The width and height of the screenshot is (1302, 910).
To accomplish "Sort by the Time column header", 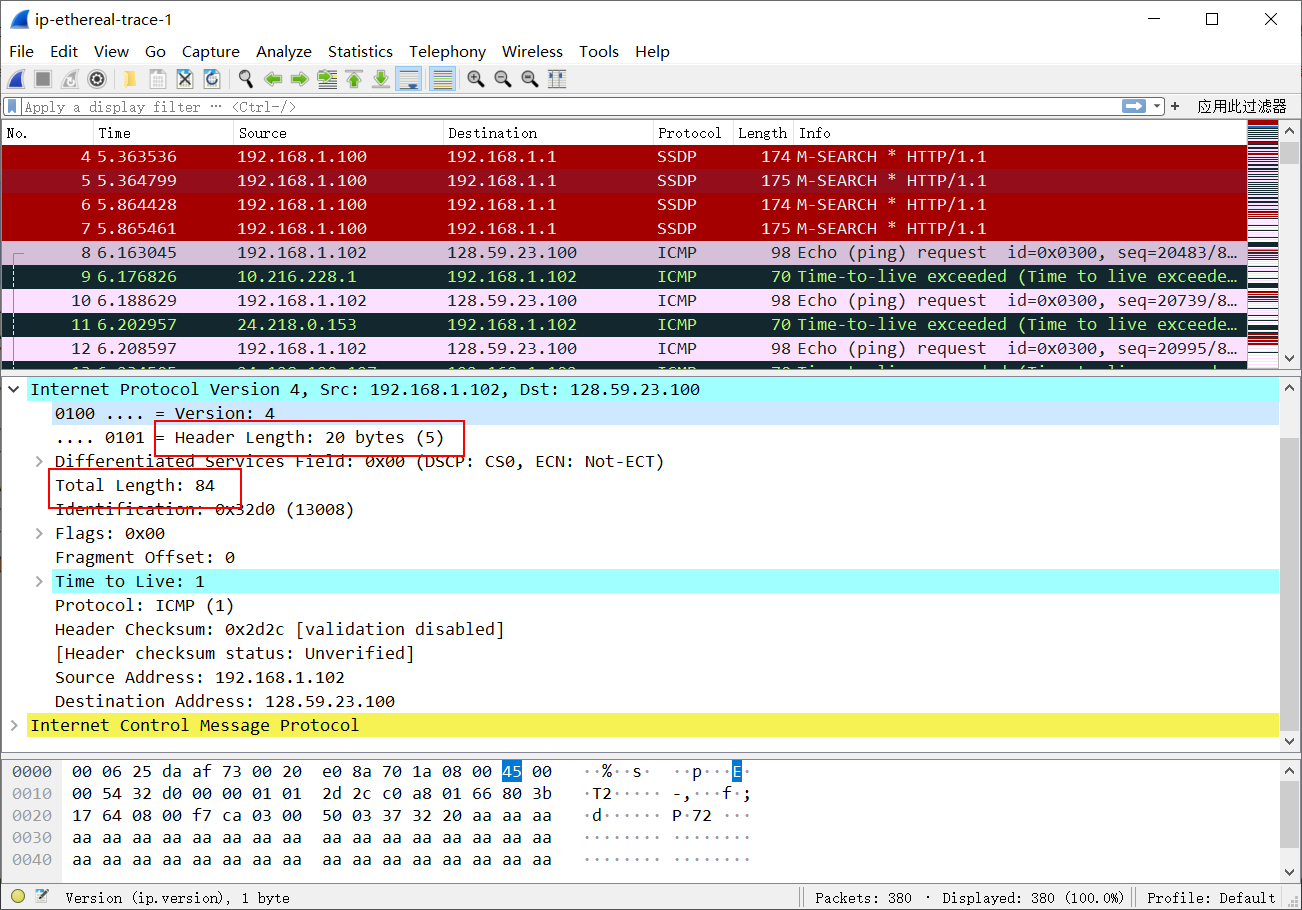I will click(x=164, y=133).
